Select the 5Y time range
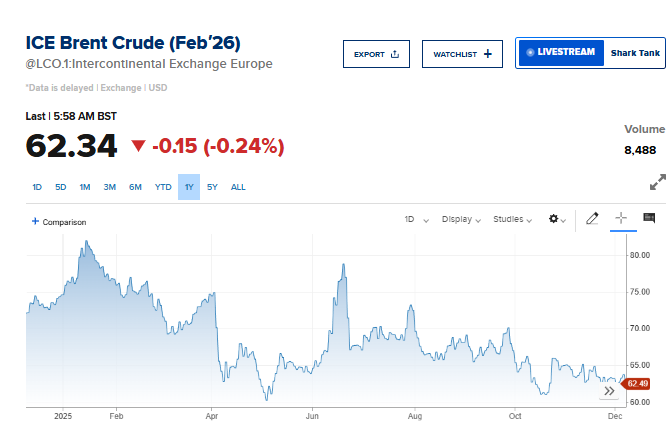 pyautogui.click(x=212, y=187)
